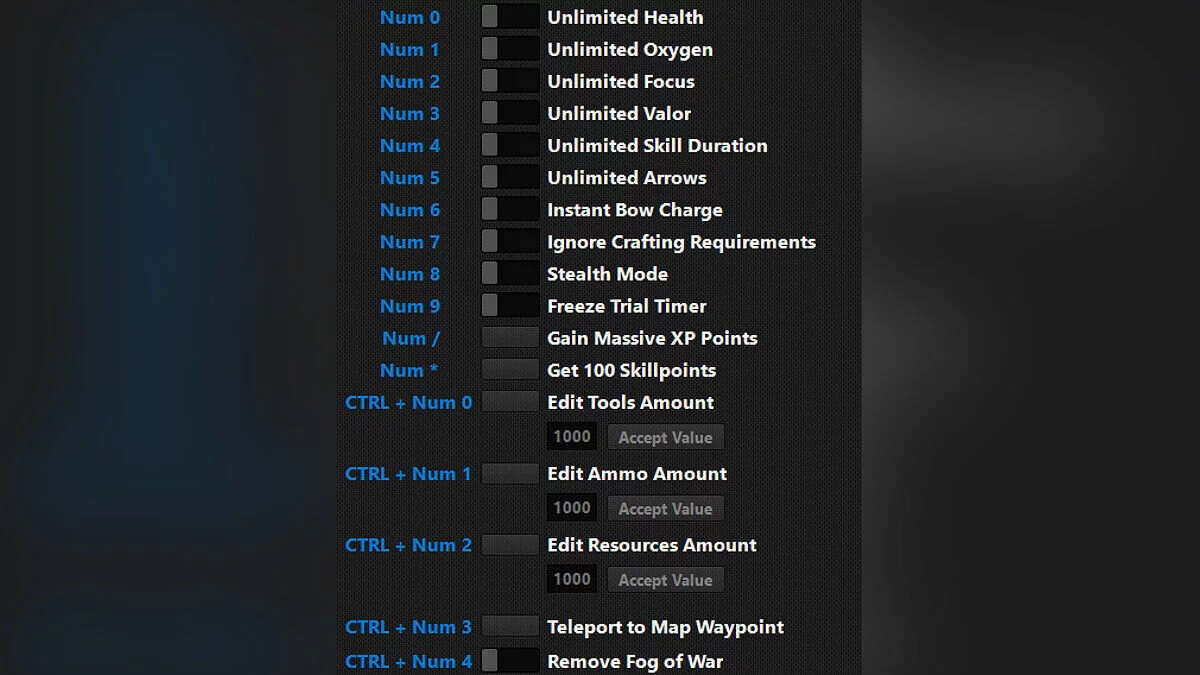The image size is (1200, 675).
Task: Activate Teleport to Map Waypoint button
Action: point(510,627)
